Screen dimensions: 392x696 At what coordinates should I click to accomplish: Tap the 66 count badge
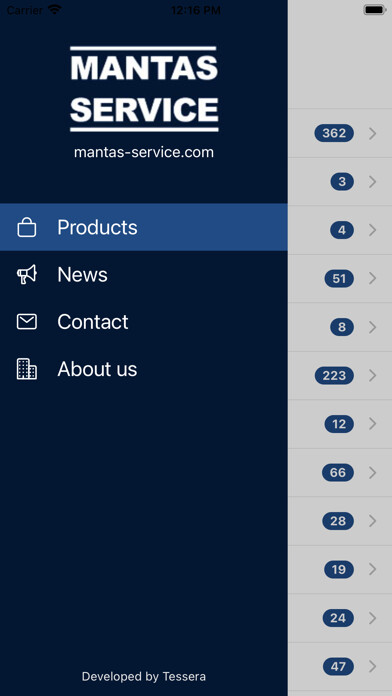click(338, 473)
